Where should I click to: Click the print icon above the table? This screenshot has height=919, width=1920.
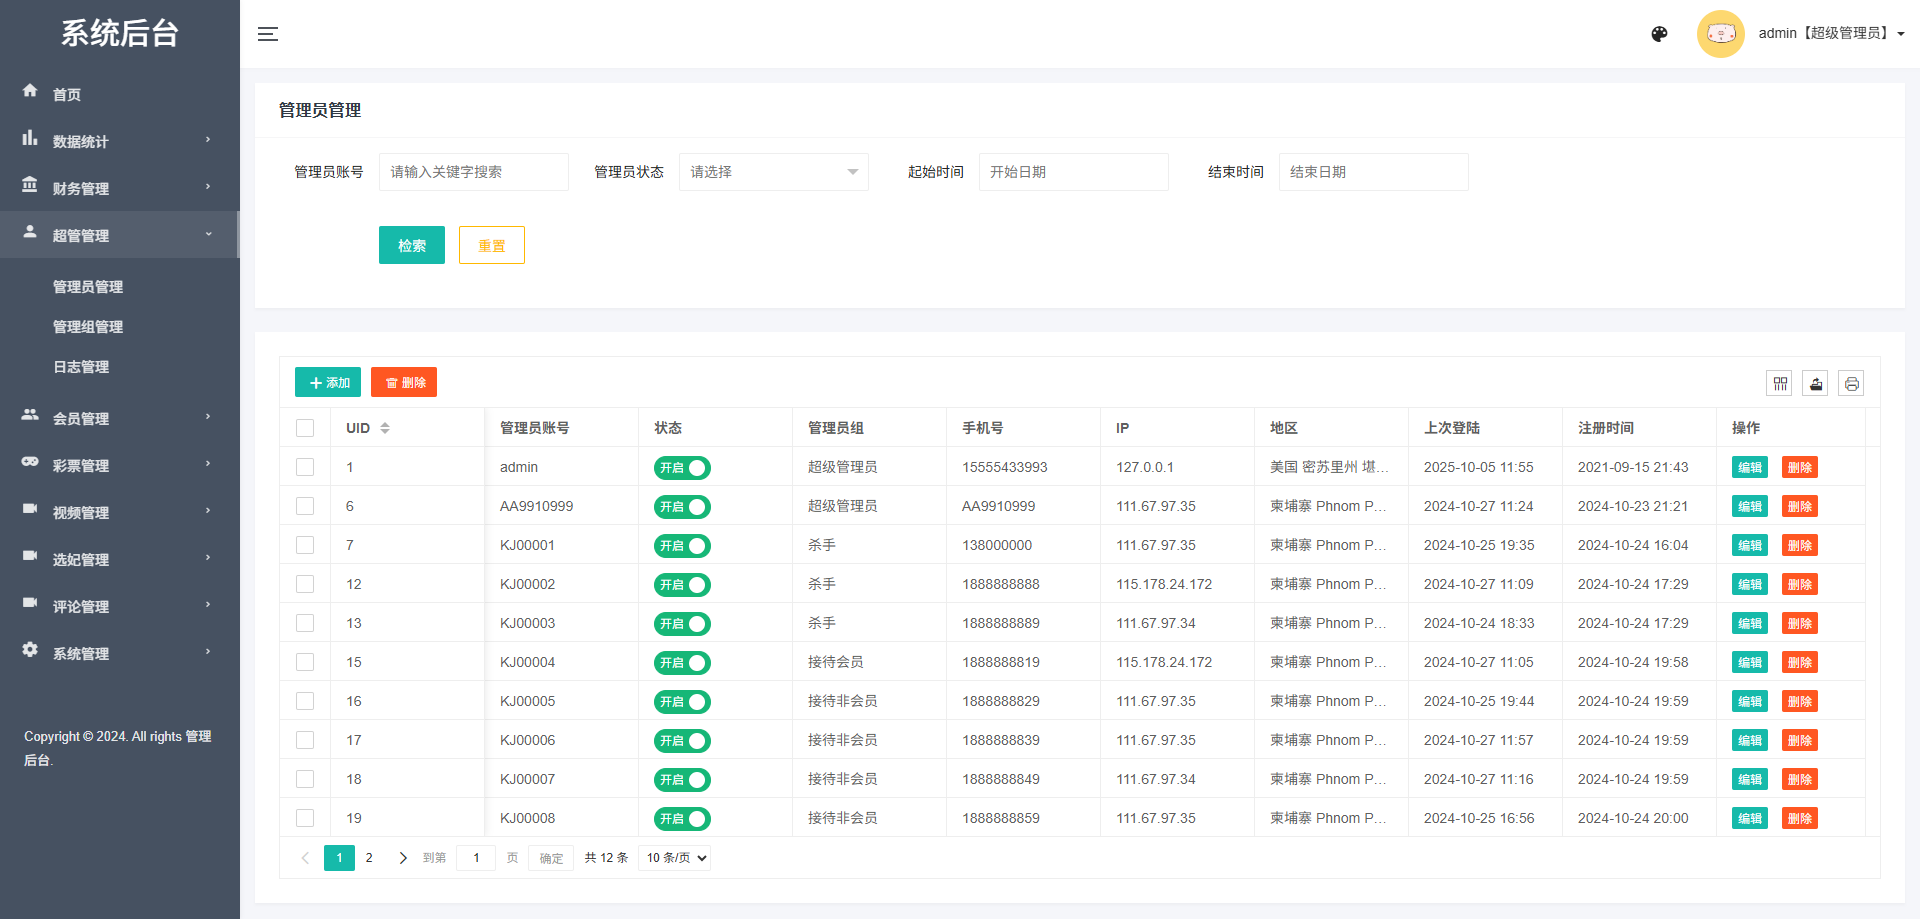pyautogui.click(x=1851, y=383)
